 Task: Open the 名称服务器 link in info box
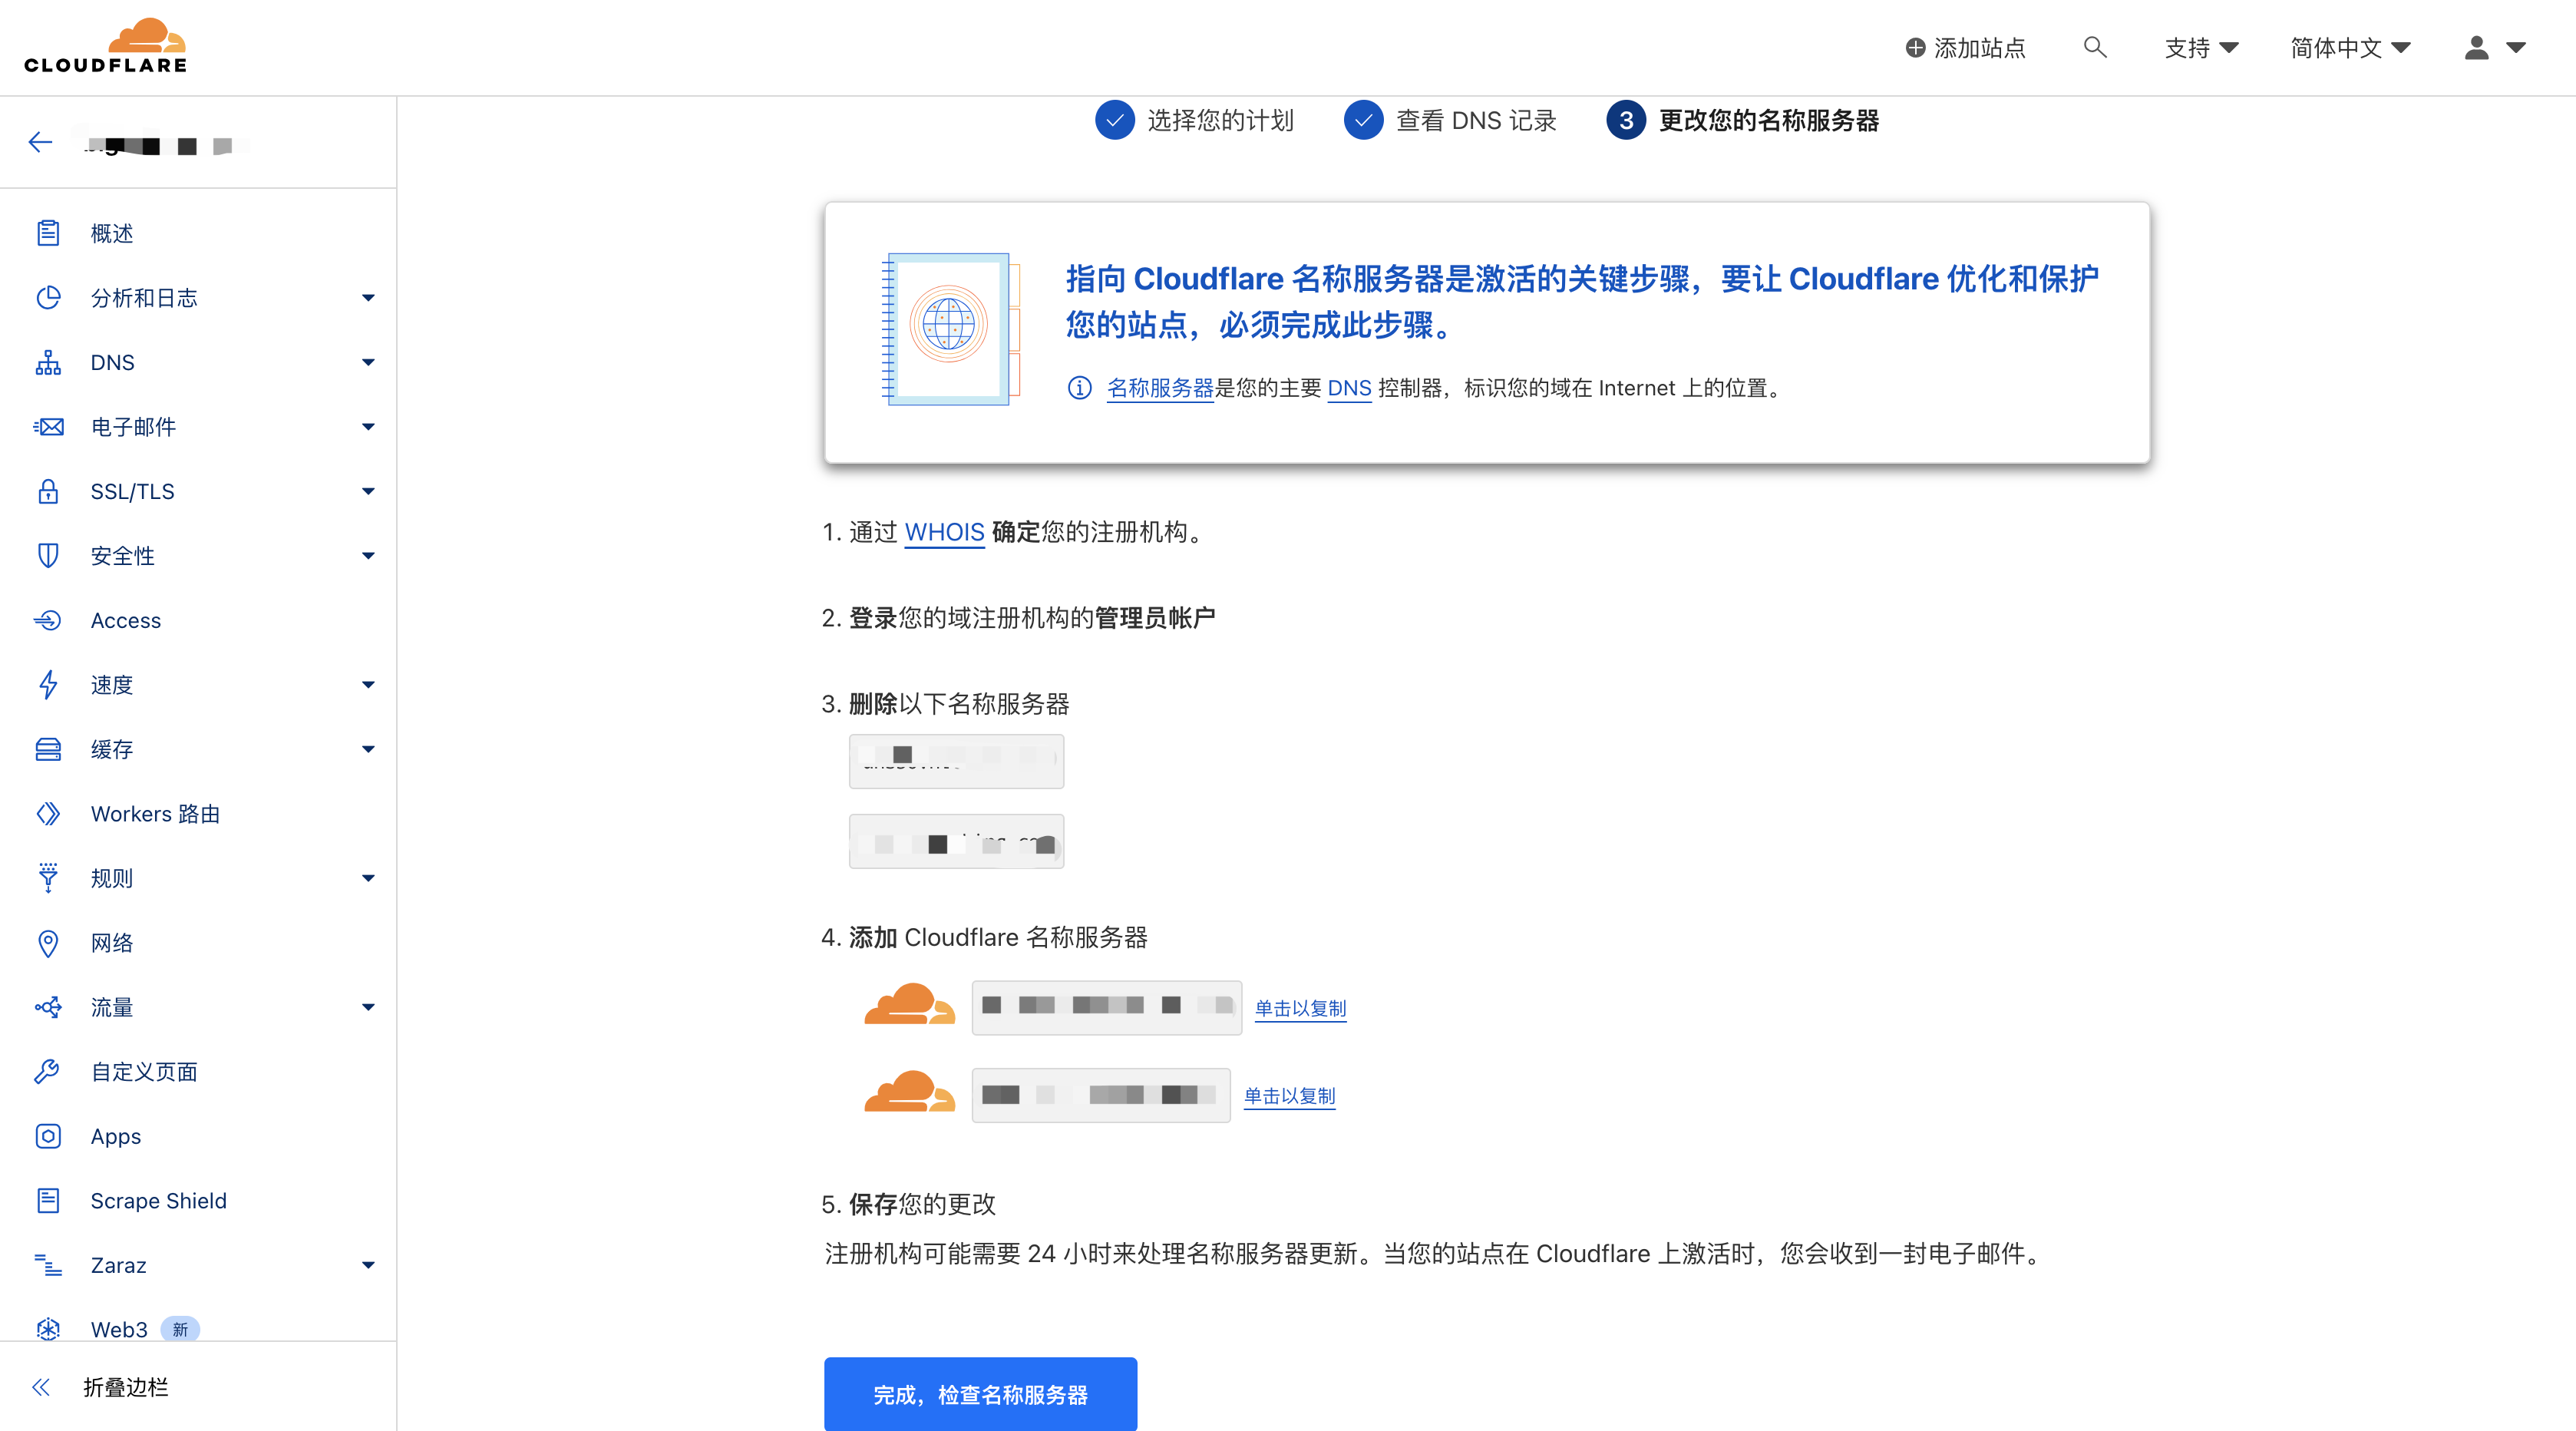(1160, 388)
